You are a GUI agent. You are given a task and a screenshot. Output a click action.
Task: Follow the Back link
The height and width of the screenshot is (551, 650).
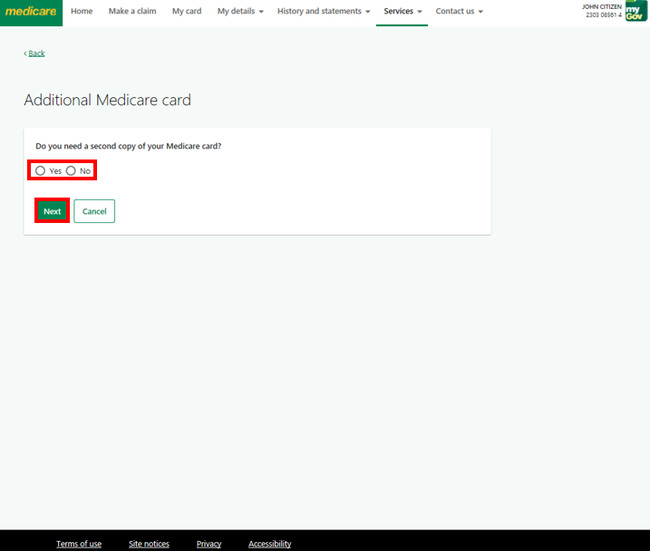point(34,53)
